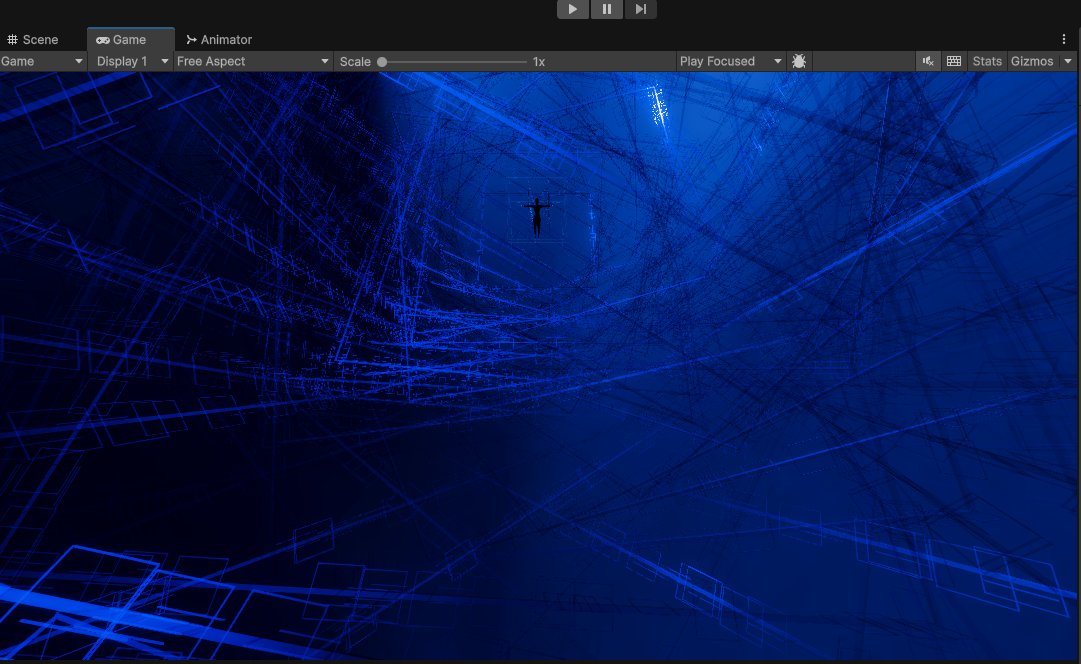Open the Play Focused dropdown
The image size is (1081, 664).
coord(730,61)
